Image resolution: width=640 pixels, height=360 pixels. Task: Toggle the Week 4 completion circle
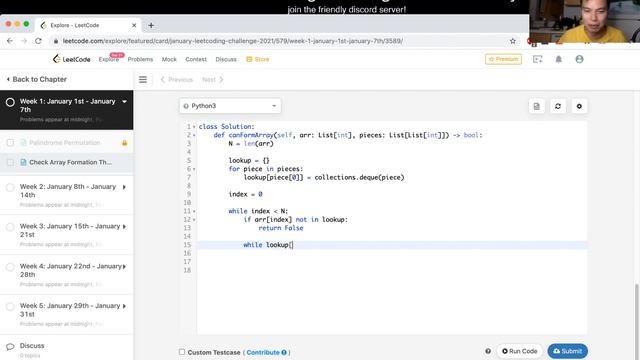click(10, 267)
